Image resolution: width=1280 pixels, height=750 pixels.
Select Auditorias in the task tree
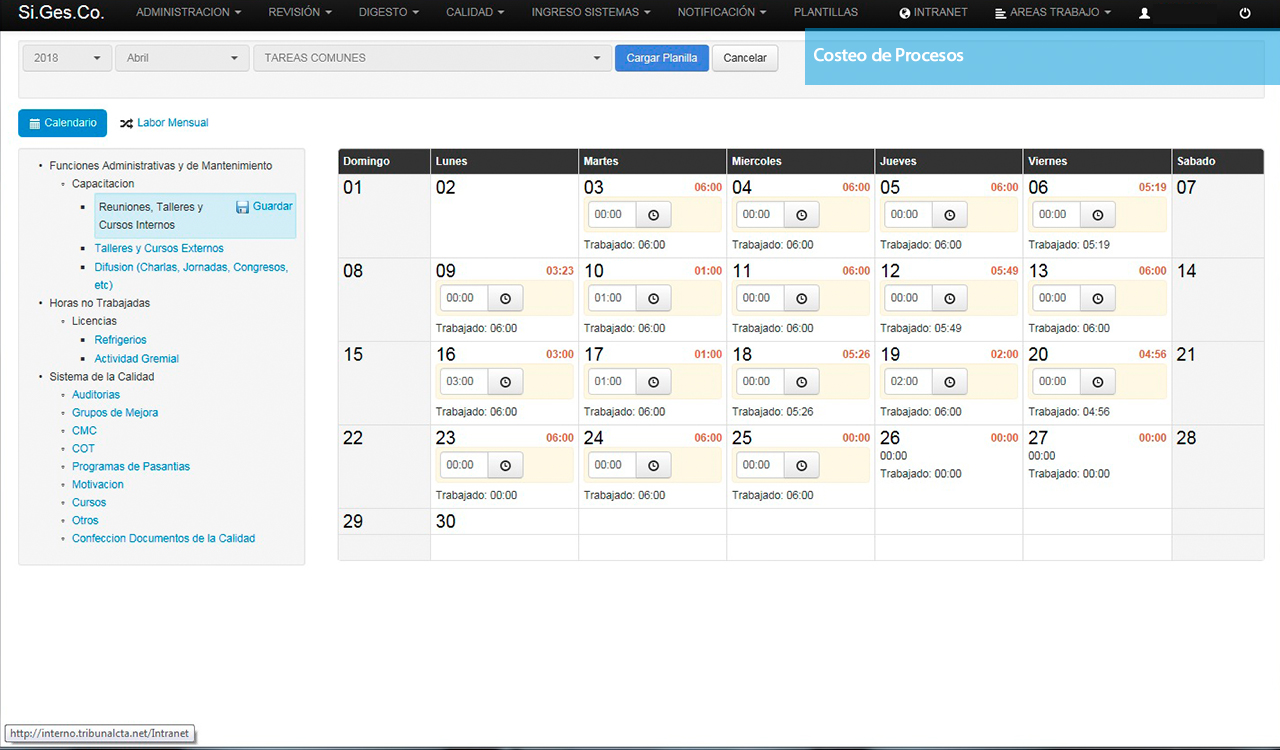[x=96, y=395]
